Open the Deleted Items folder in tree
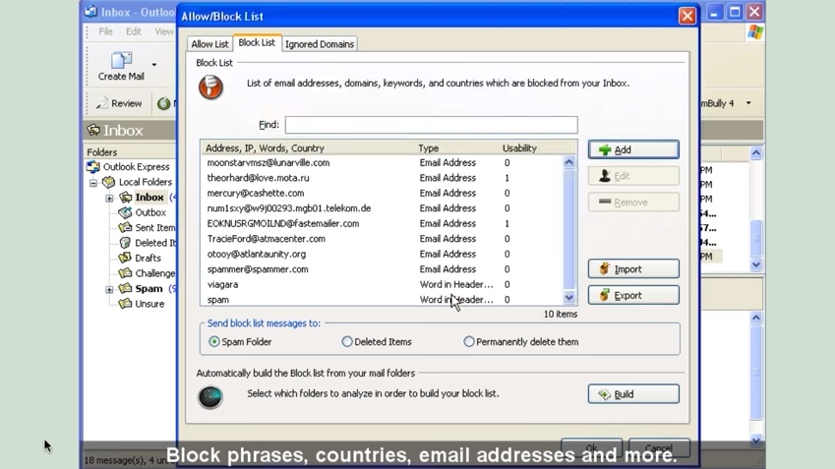This screenshot has width=835, height=469. click(154, 243)
